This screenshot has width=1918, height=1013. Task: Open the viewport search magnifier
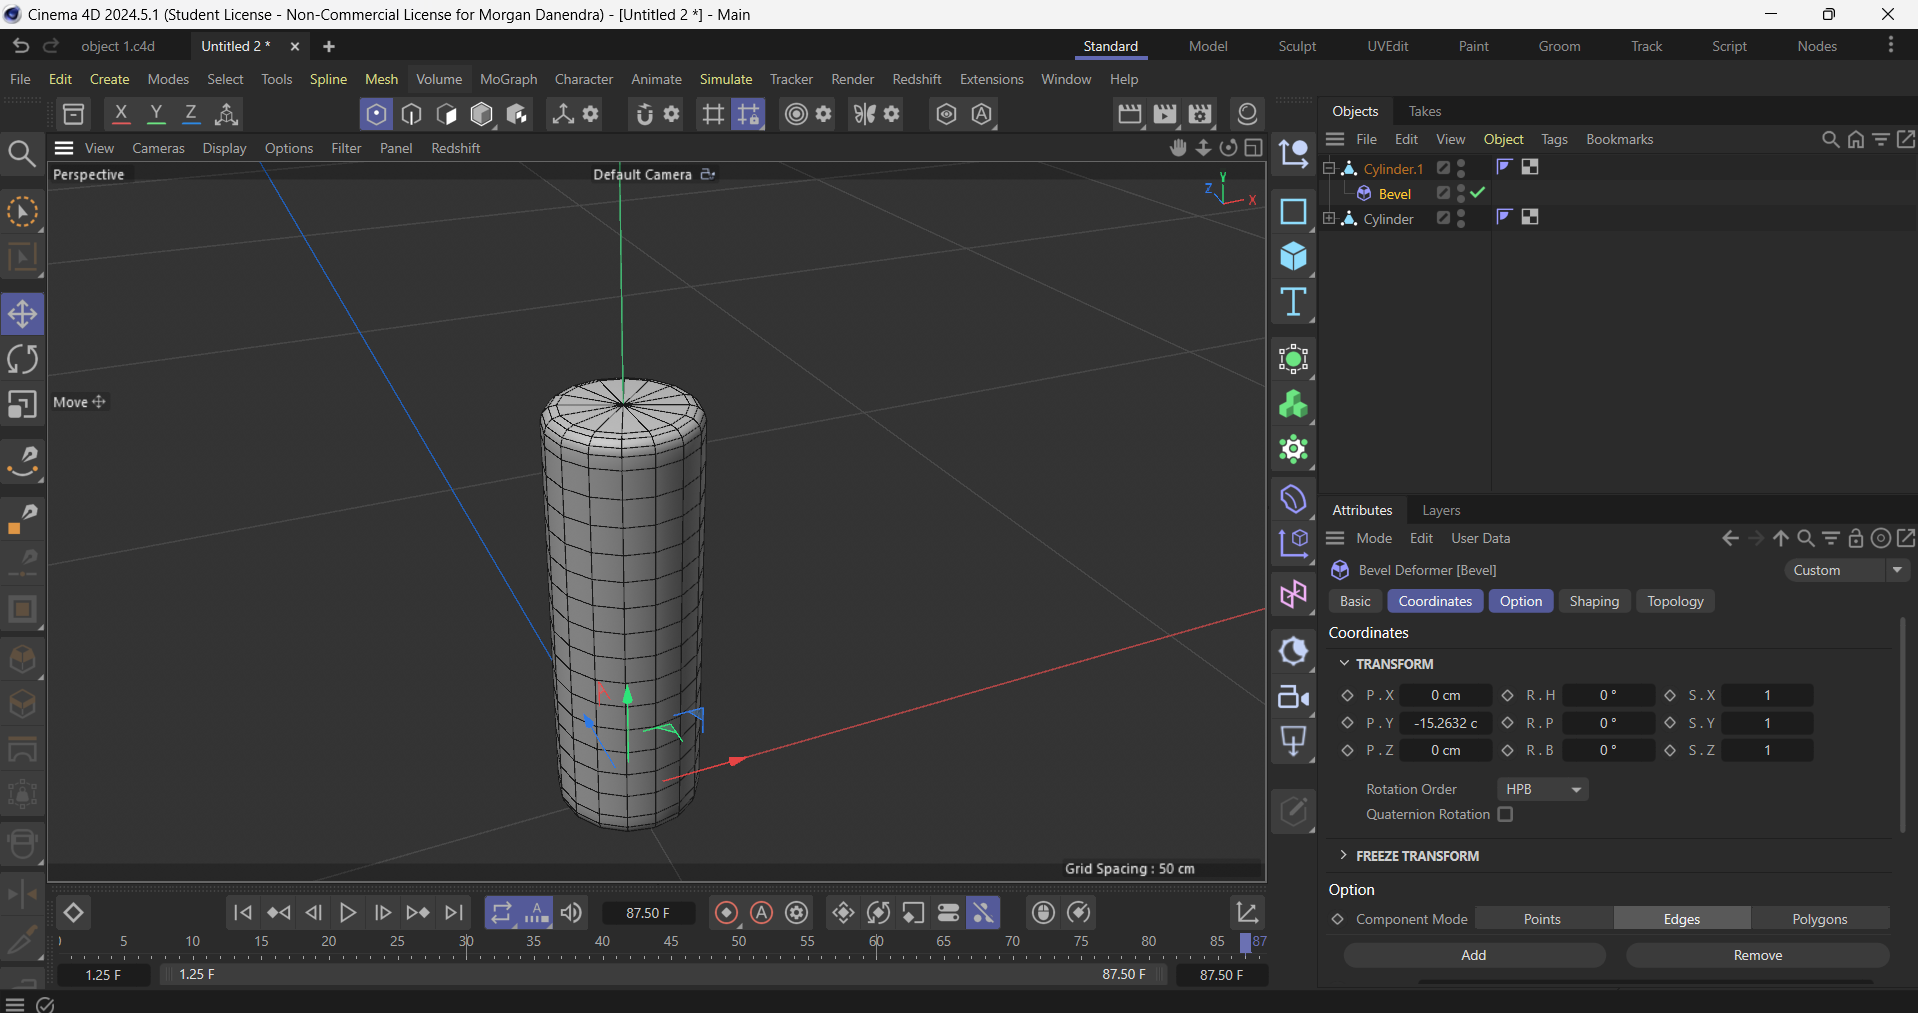coord(21,153)
